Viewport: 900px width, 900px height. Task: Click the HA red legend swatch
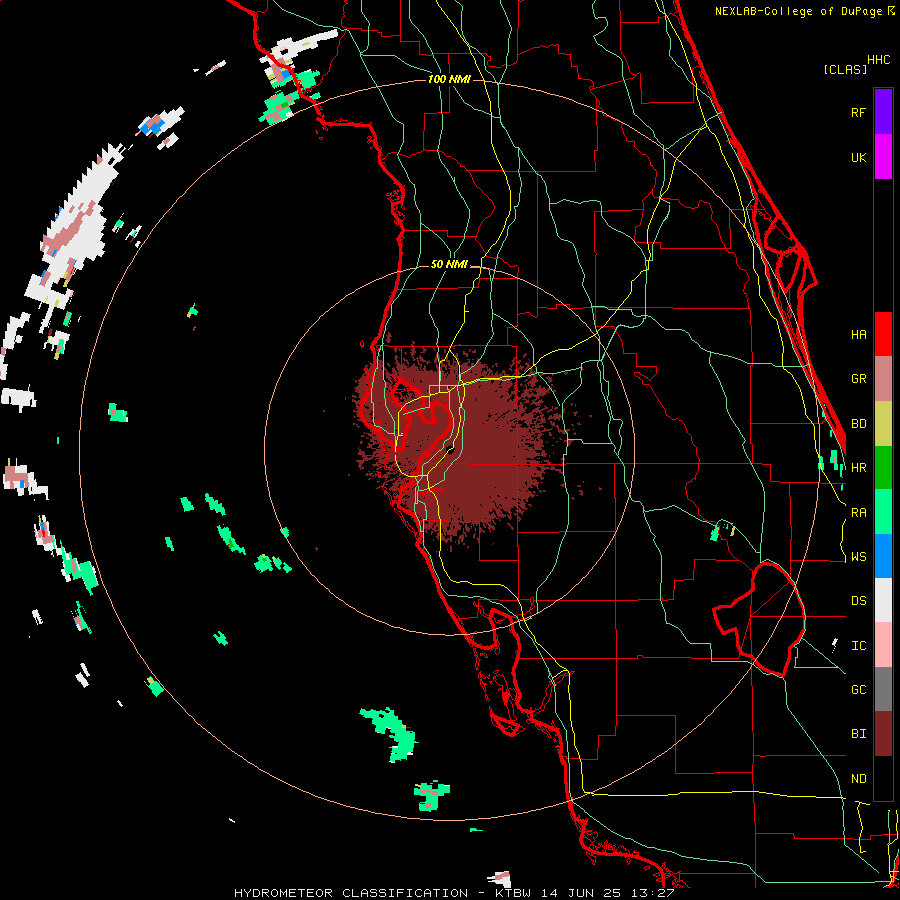[883, 334]
